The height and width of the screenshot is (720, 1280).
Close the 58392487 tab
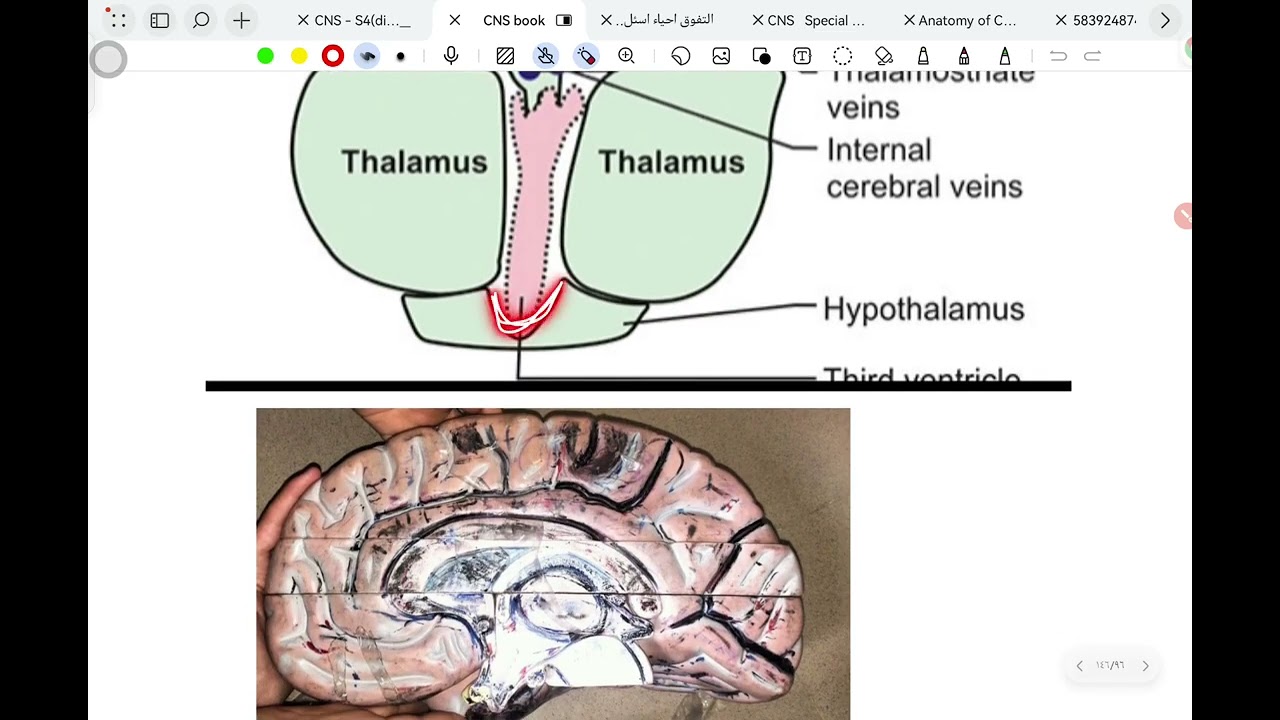[x=1061, y=20]
